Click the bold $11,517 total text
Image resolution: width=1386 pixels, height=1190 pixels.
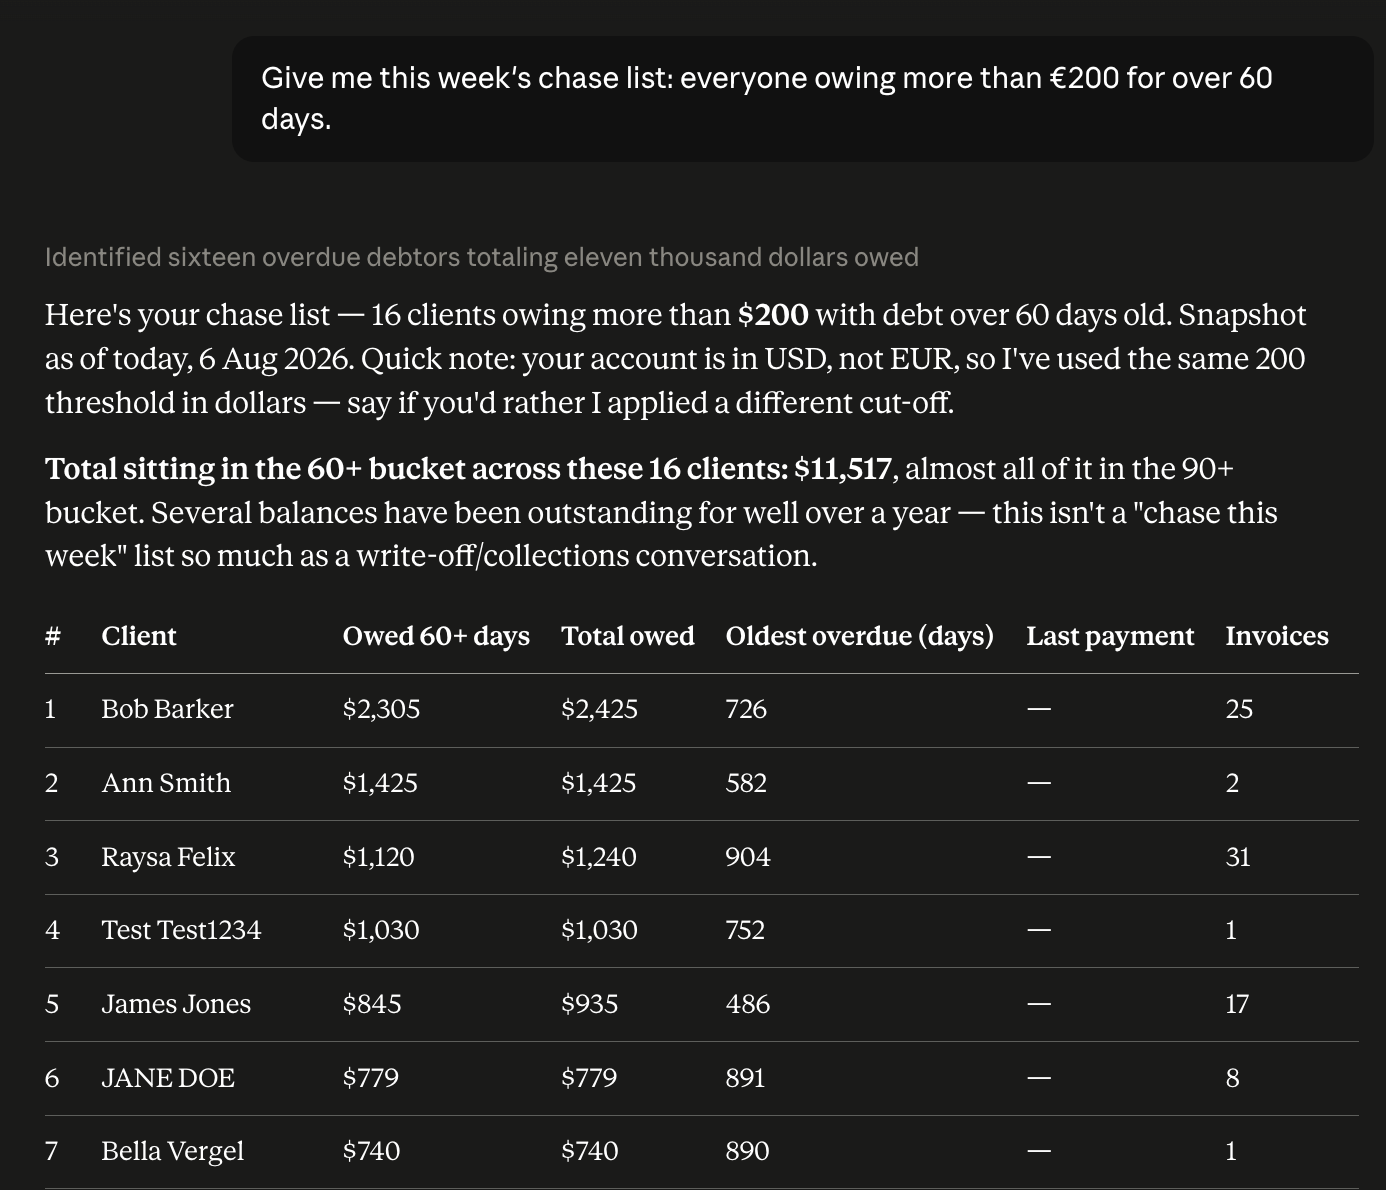pyautogui.click(x=842, y=468)
